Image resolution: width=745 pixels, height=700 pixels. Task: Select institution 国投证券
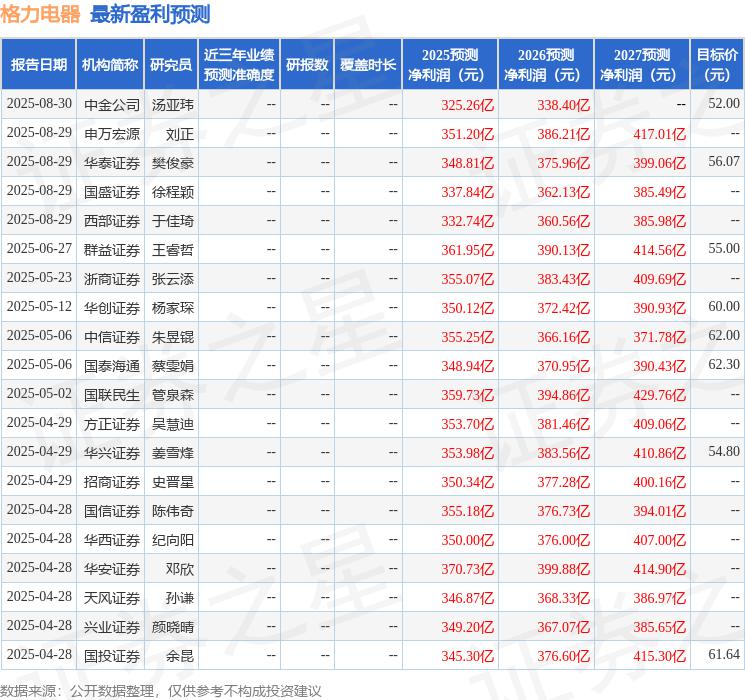click(112, 656)
